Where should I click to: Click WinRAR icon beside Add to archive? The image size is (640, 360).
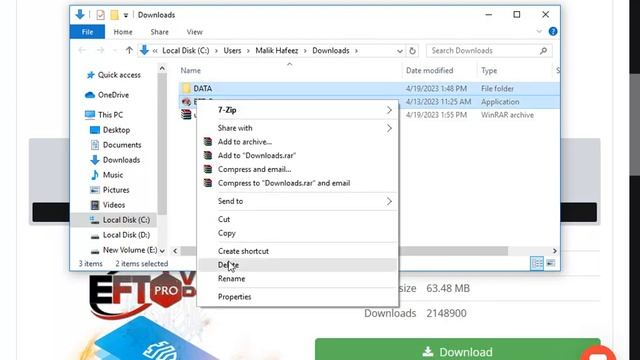pos(208,142)
